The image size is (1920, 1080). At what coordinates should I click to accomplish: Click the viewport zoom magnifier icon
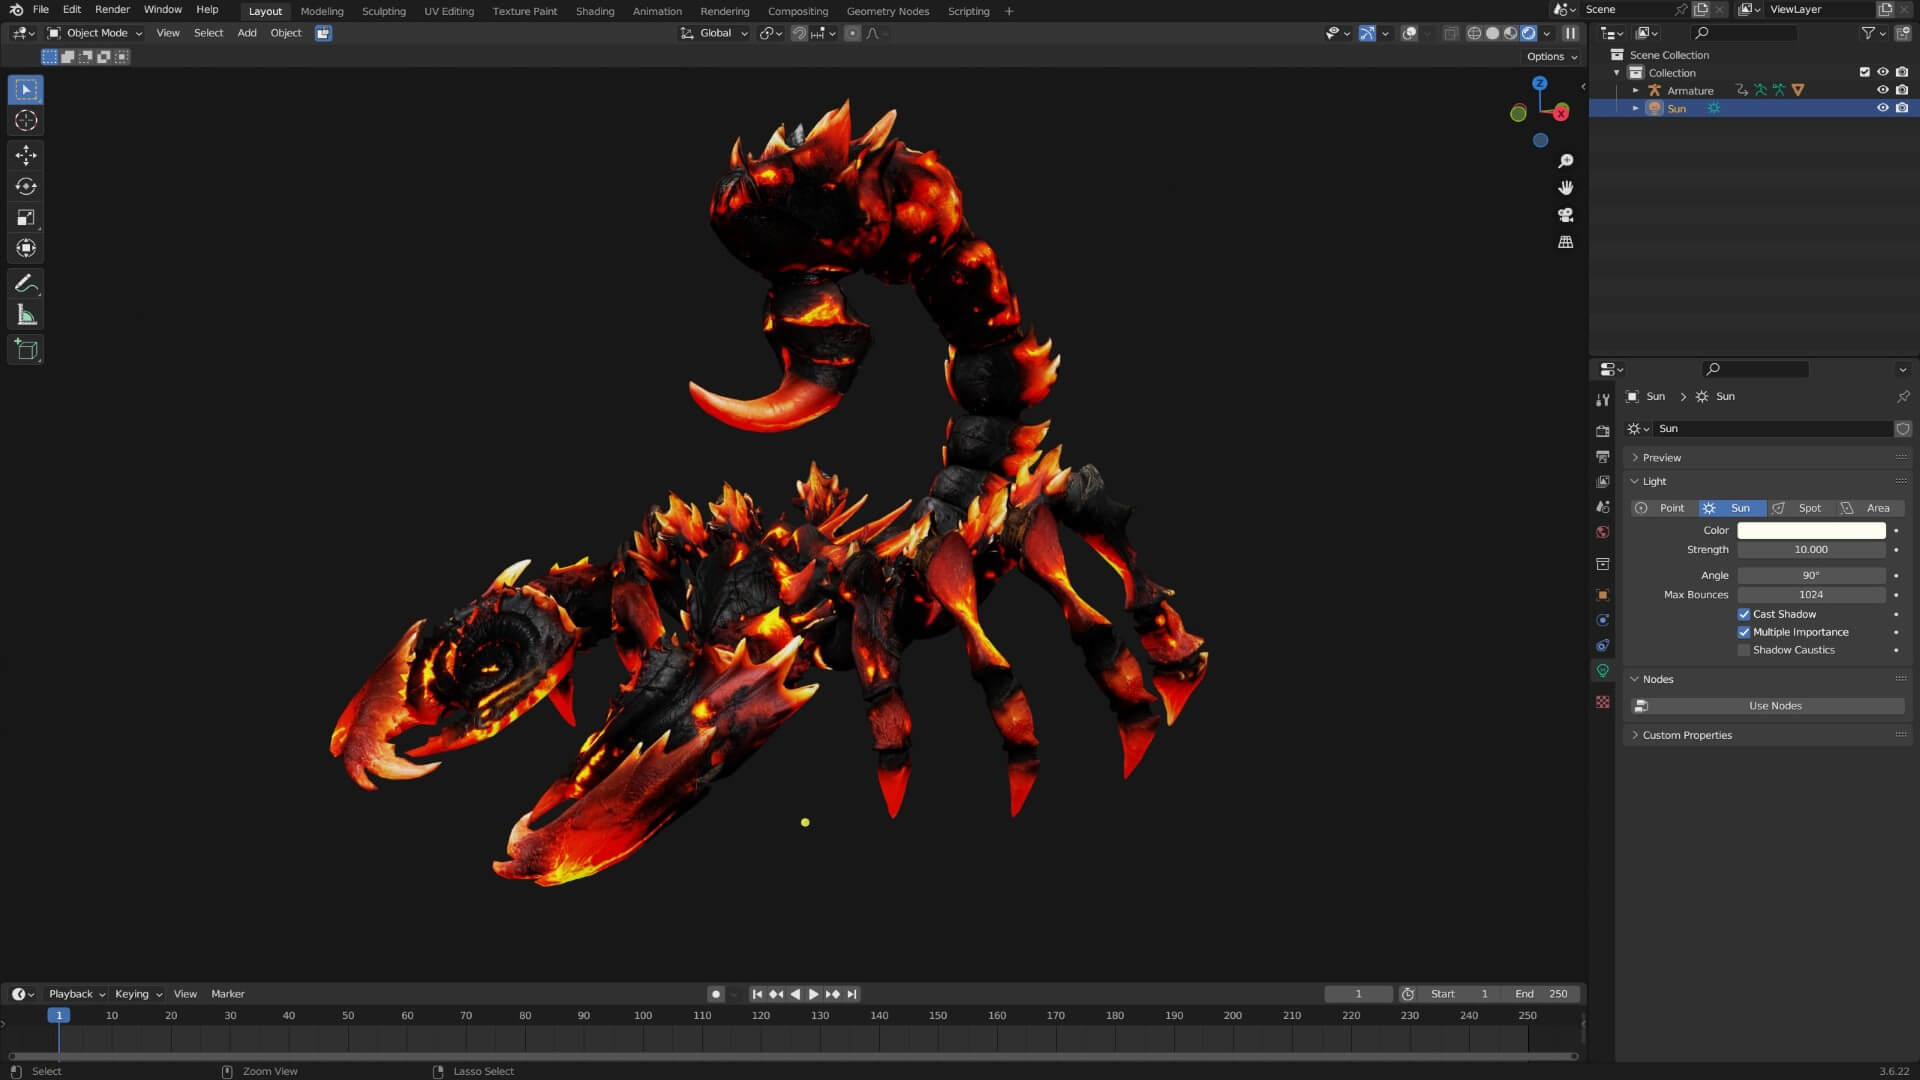1566,161
